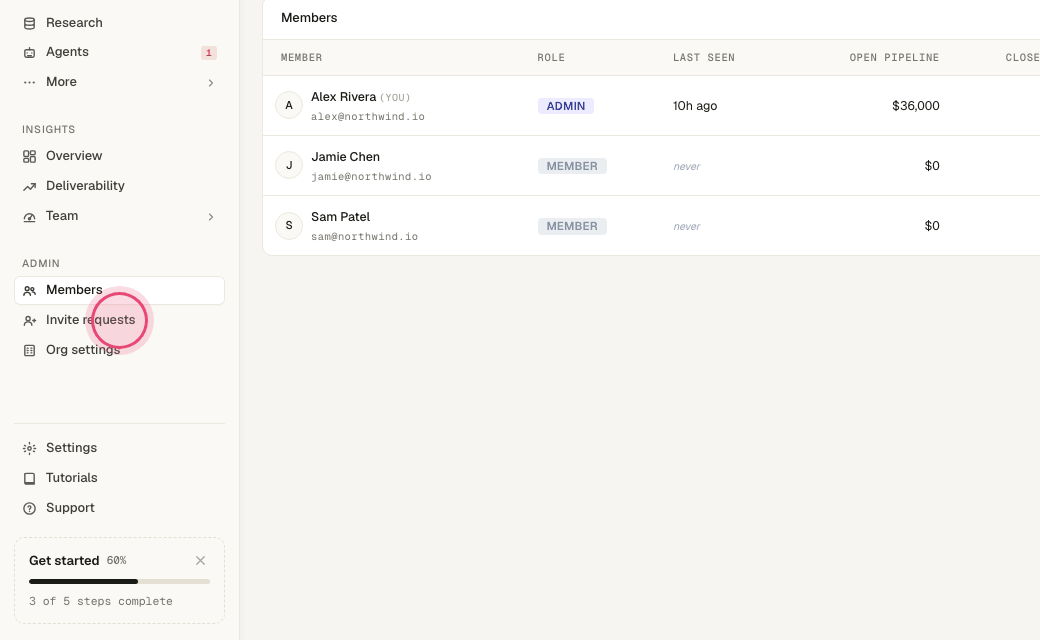Click the Get started progress bar
Viewport: 1040px width, 640px height.
pyautogui.click(x=119, y=582)
